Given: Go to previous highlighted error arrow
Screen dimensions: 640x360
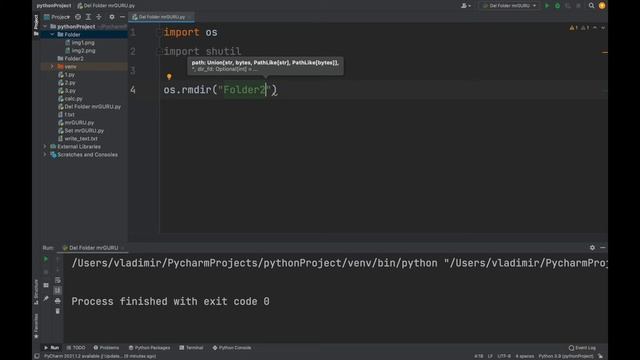Looking at the screenshot, I should coord(595,28).
